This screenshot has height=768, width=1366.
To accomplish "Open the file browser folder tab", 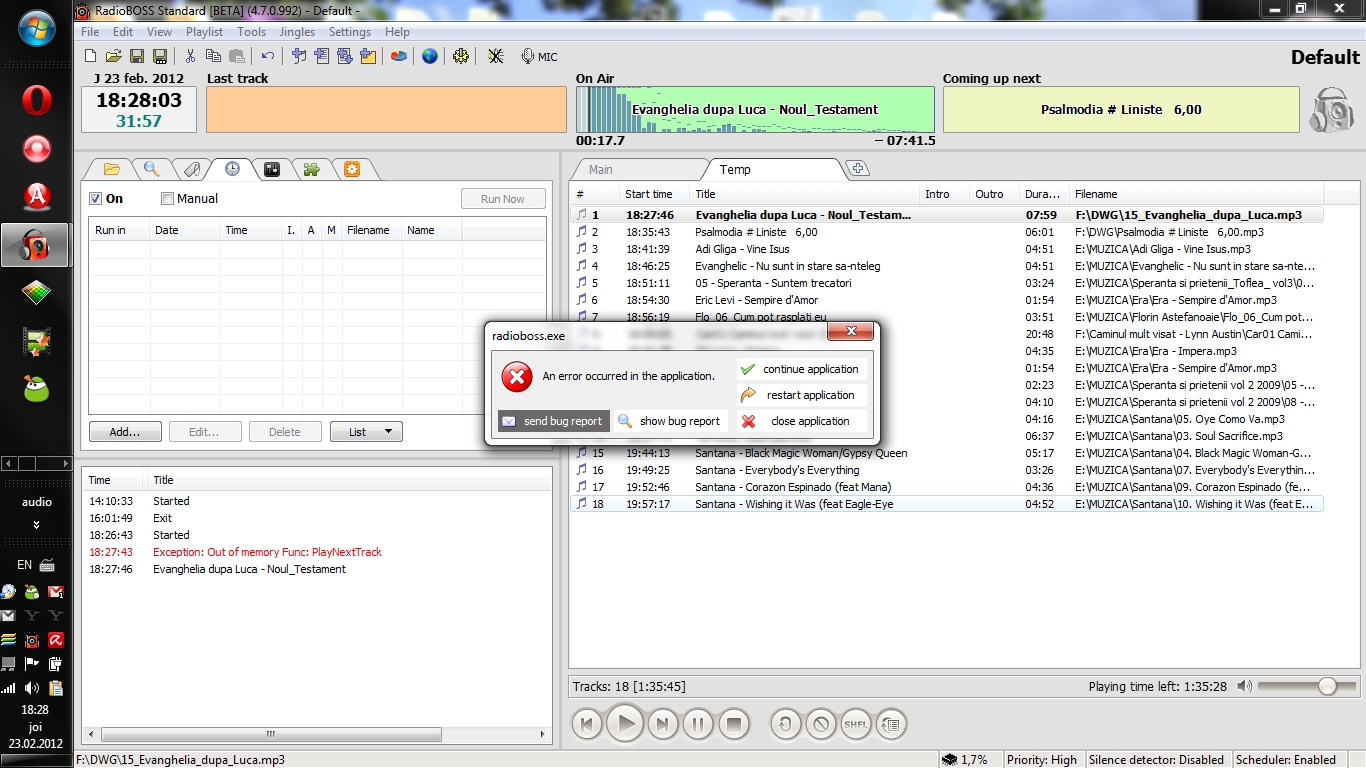I will coord(111,169).
